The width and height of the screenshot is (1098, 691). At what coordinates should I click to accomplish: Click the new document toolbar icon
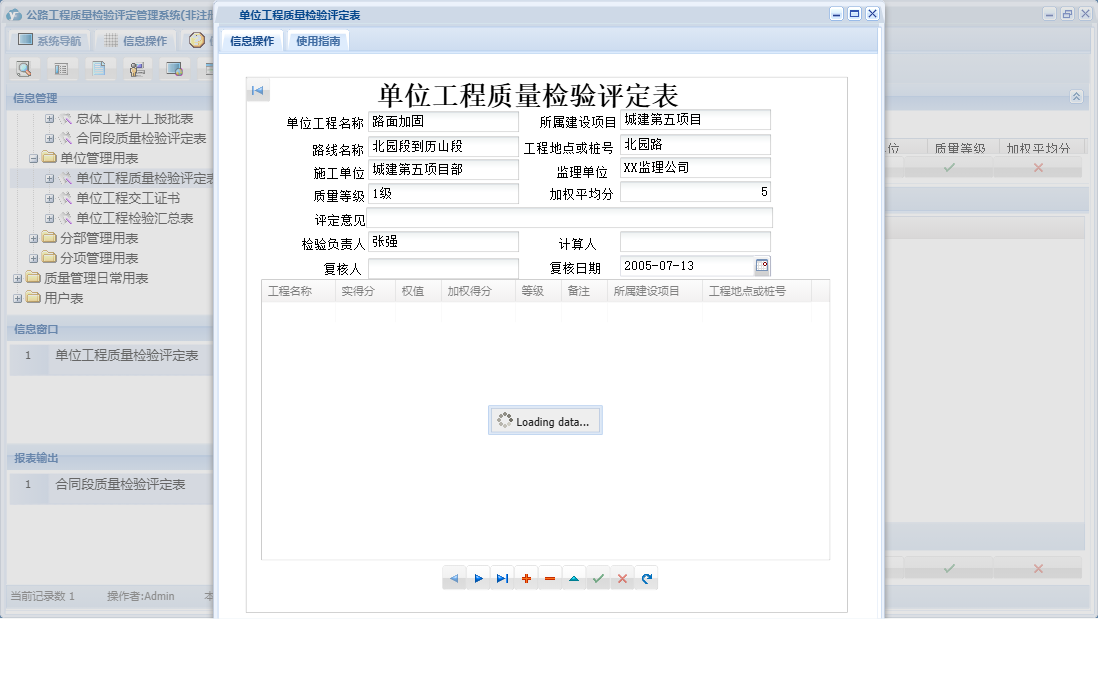(99, 68)
